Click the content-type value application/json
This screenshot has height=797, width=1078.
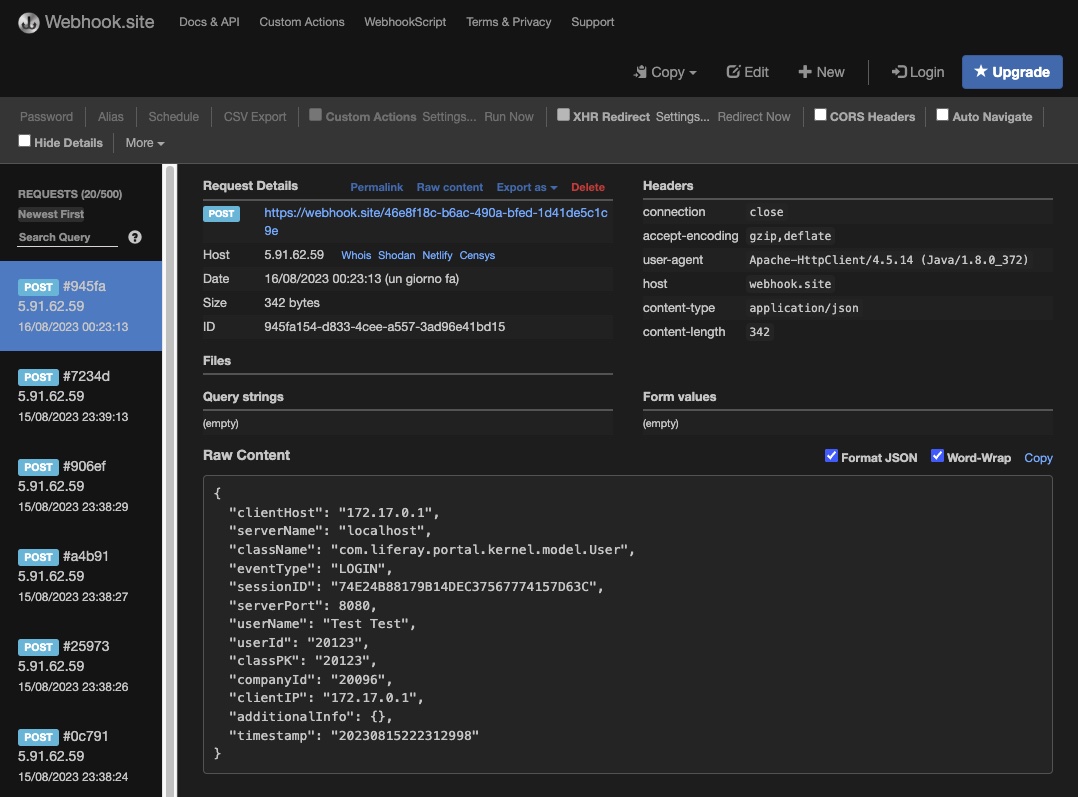tap(804, 308)
